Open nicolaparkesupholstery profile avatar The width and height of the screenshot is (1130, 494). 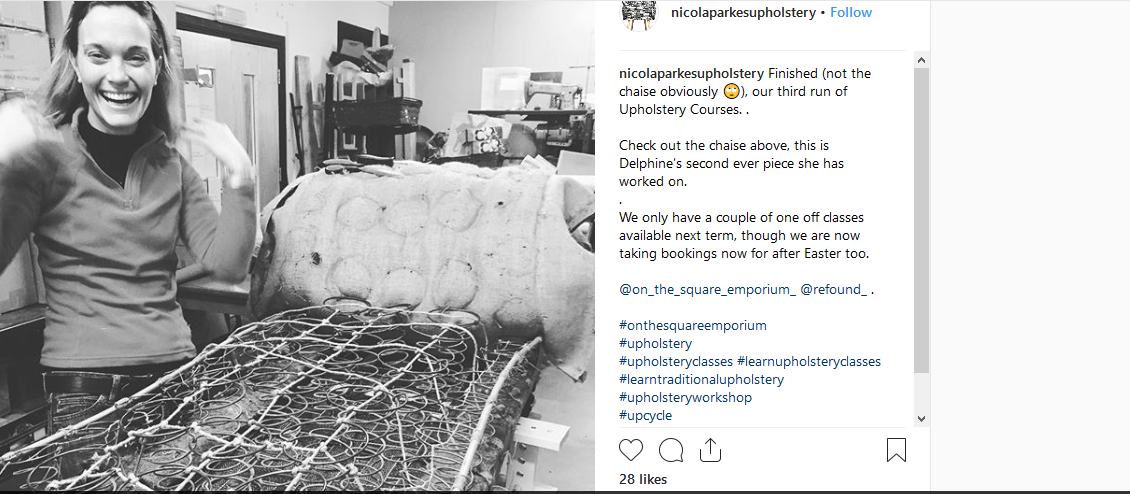[x=639, y=14]
